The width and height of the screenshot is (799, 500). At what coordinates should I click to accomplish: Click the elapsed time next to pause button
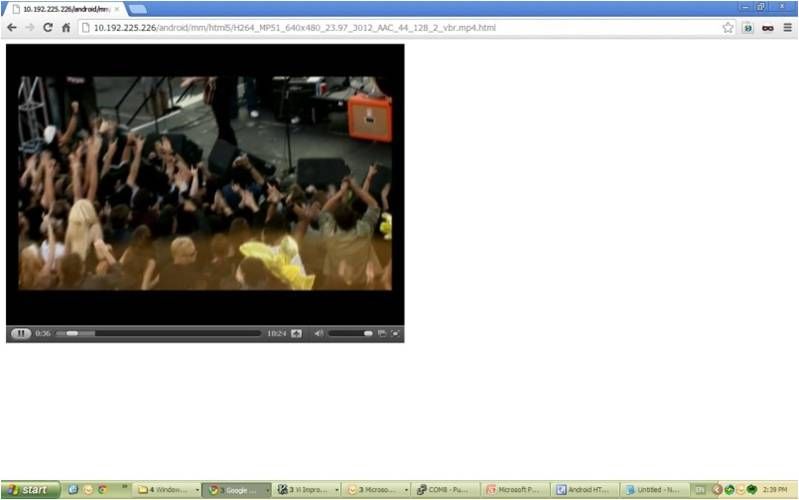tap(43, 333)
